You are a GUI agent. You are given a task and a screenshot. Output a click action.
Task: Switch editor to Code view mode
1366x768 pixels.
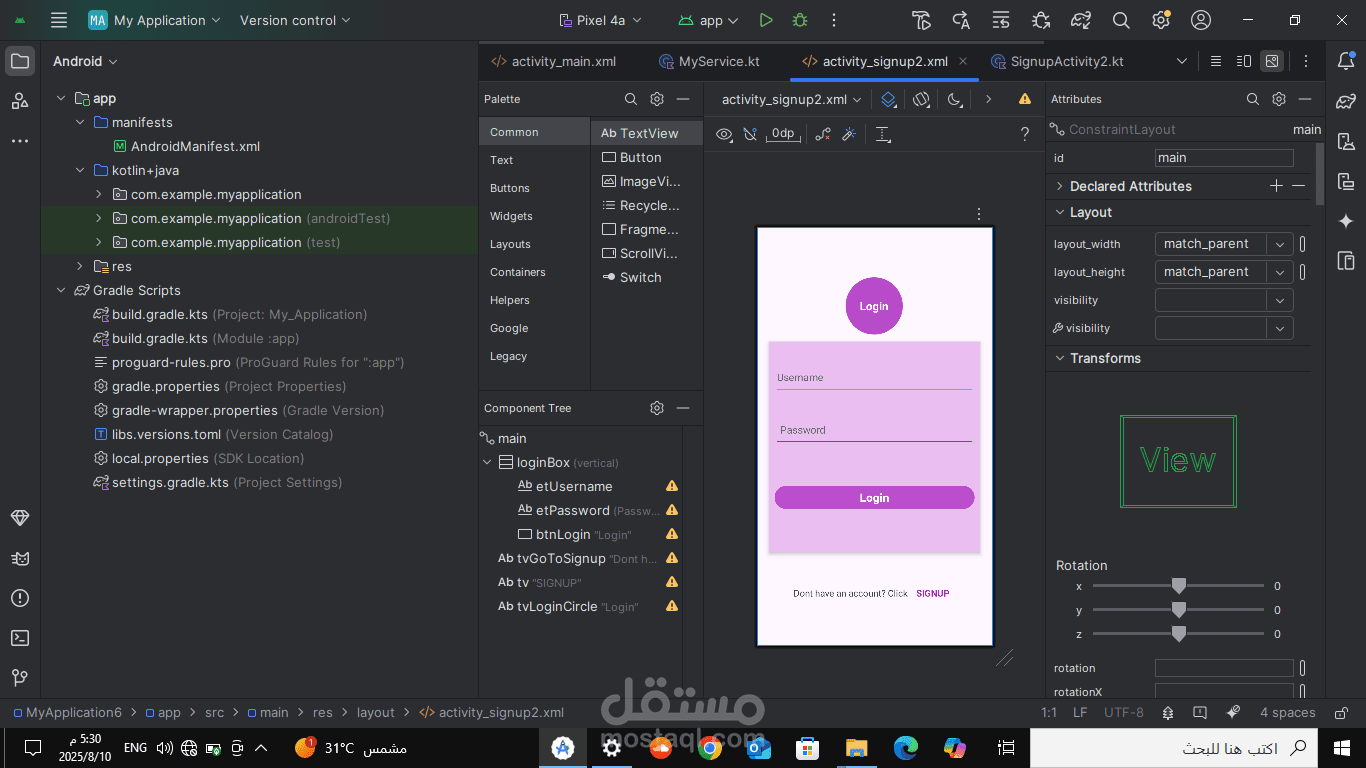1216,61
